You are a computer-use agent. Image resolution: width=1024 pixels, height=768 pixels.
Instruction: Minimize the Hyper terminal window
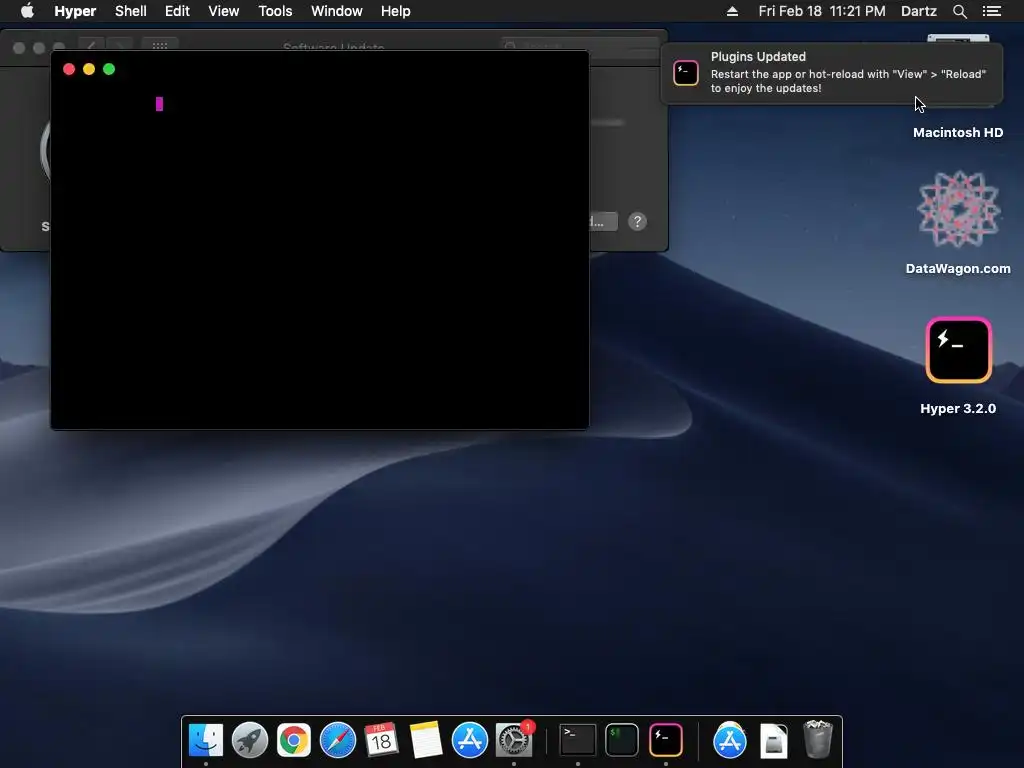(89, 69)
